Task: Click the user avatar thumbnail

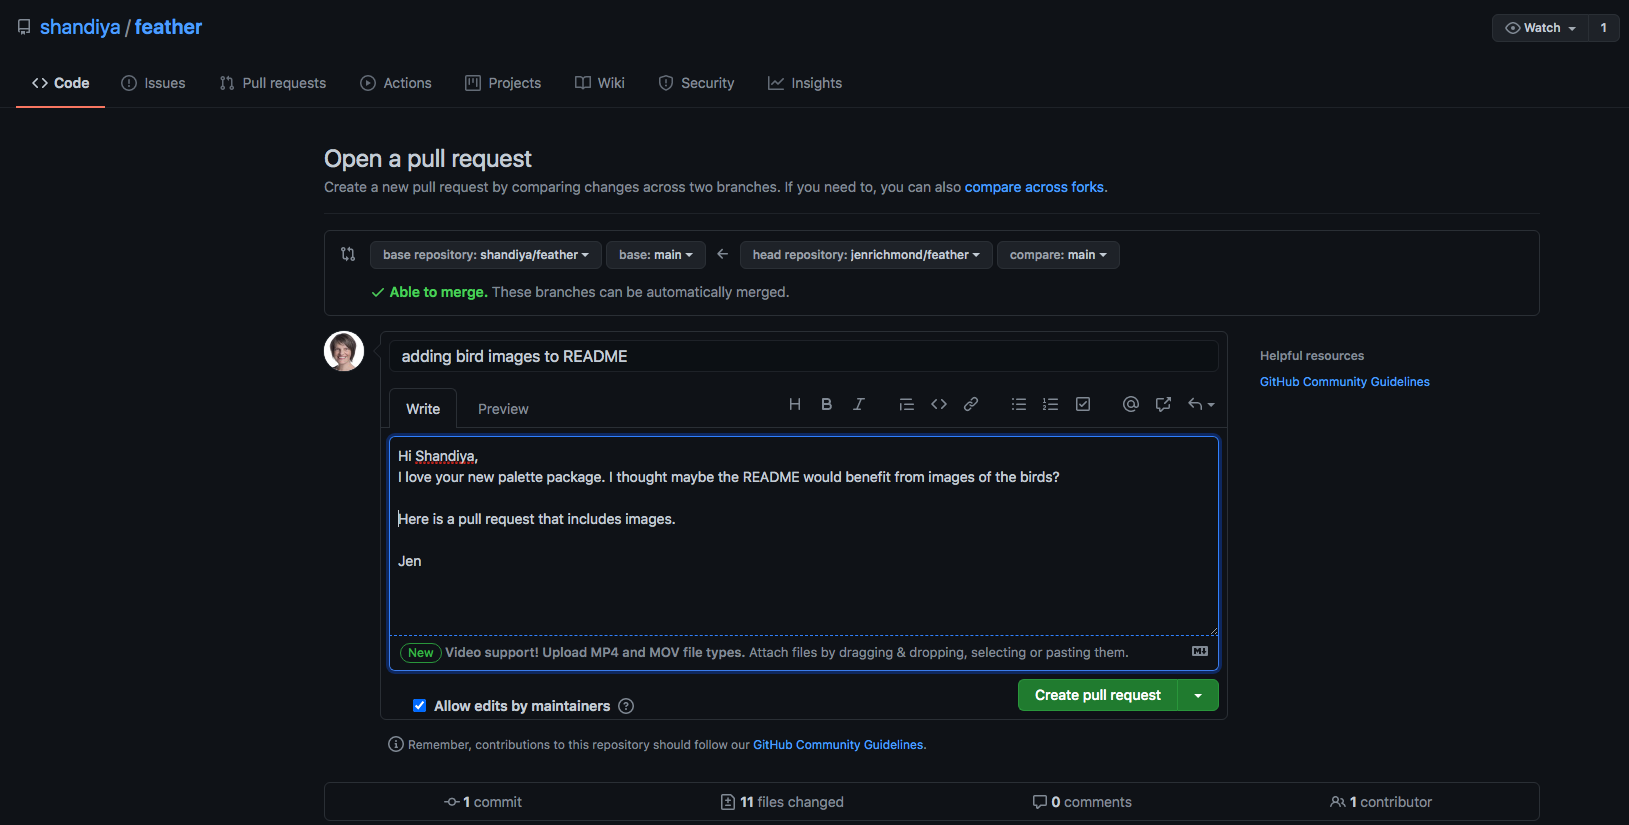Action: pyautogui.click(x=344, y=351)
